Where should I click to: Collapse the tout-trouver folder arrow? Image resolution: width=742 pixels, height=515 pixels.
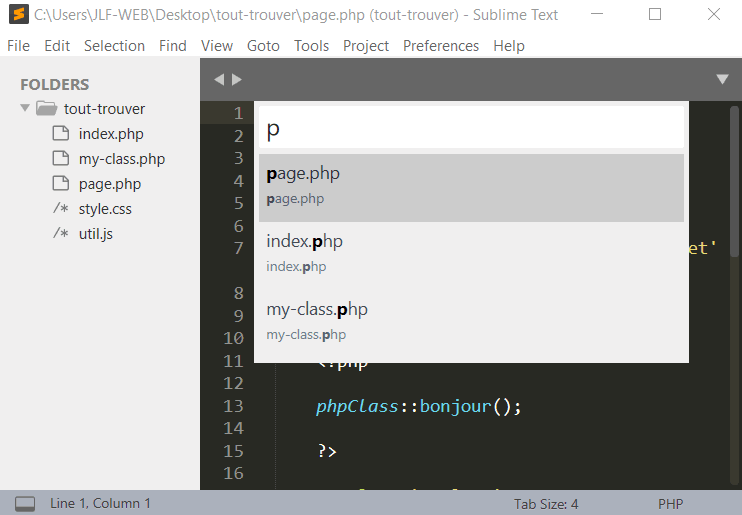point(25,108)
